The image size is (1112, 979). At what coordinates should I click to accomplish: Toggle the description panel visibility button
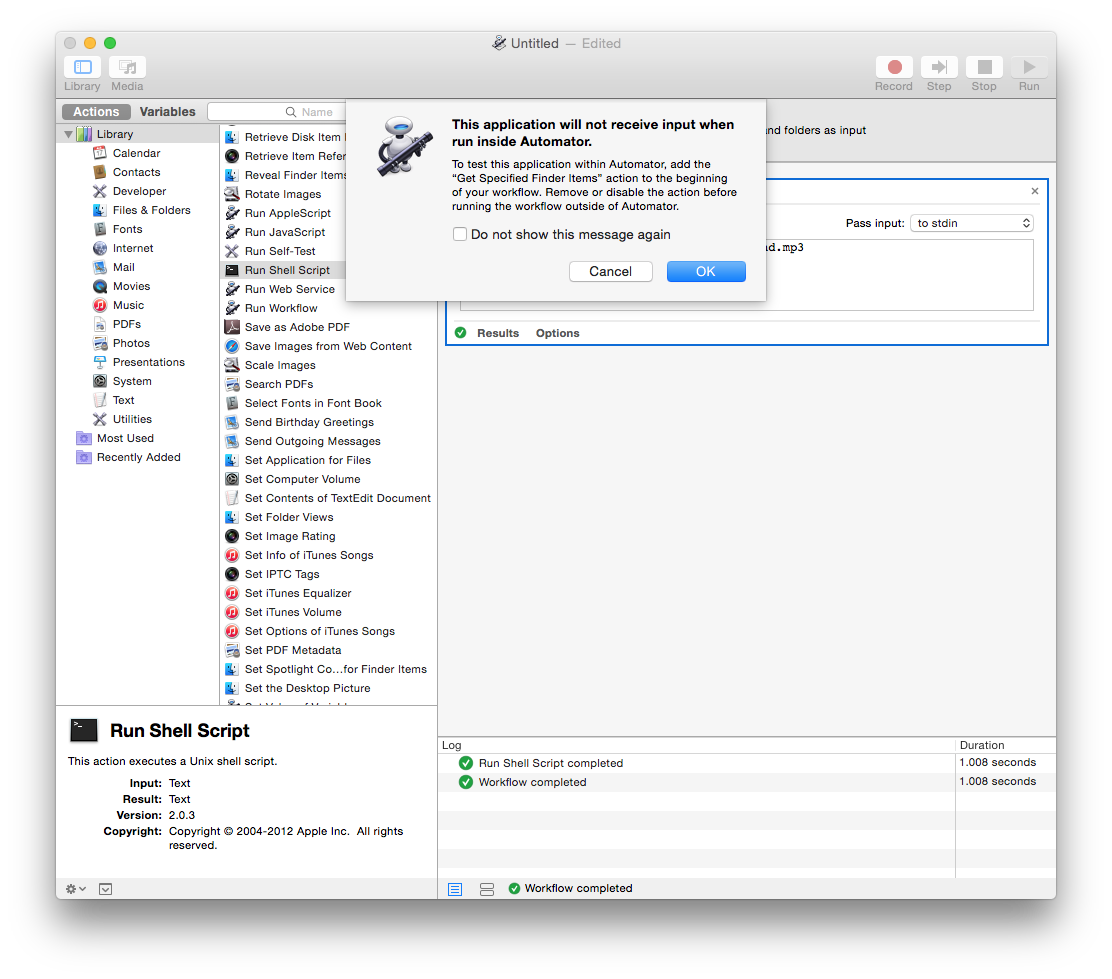click(x=106, y=889)
